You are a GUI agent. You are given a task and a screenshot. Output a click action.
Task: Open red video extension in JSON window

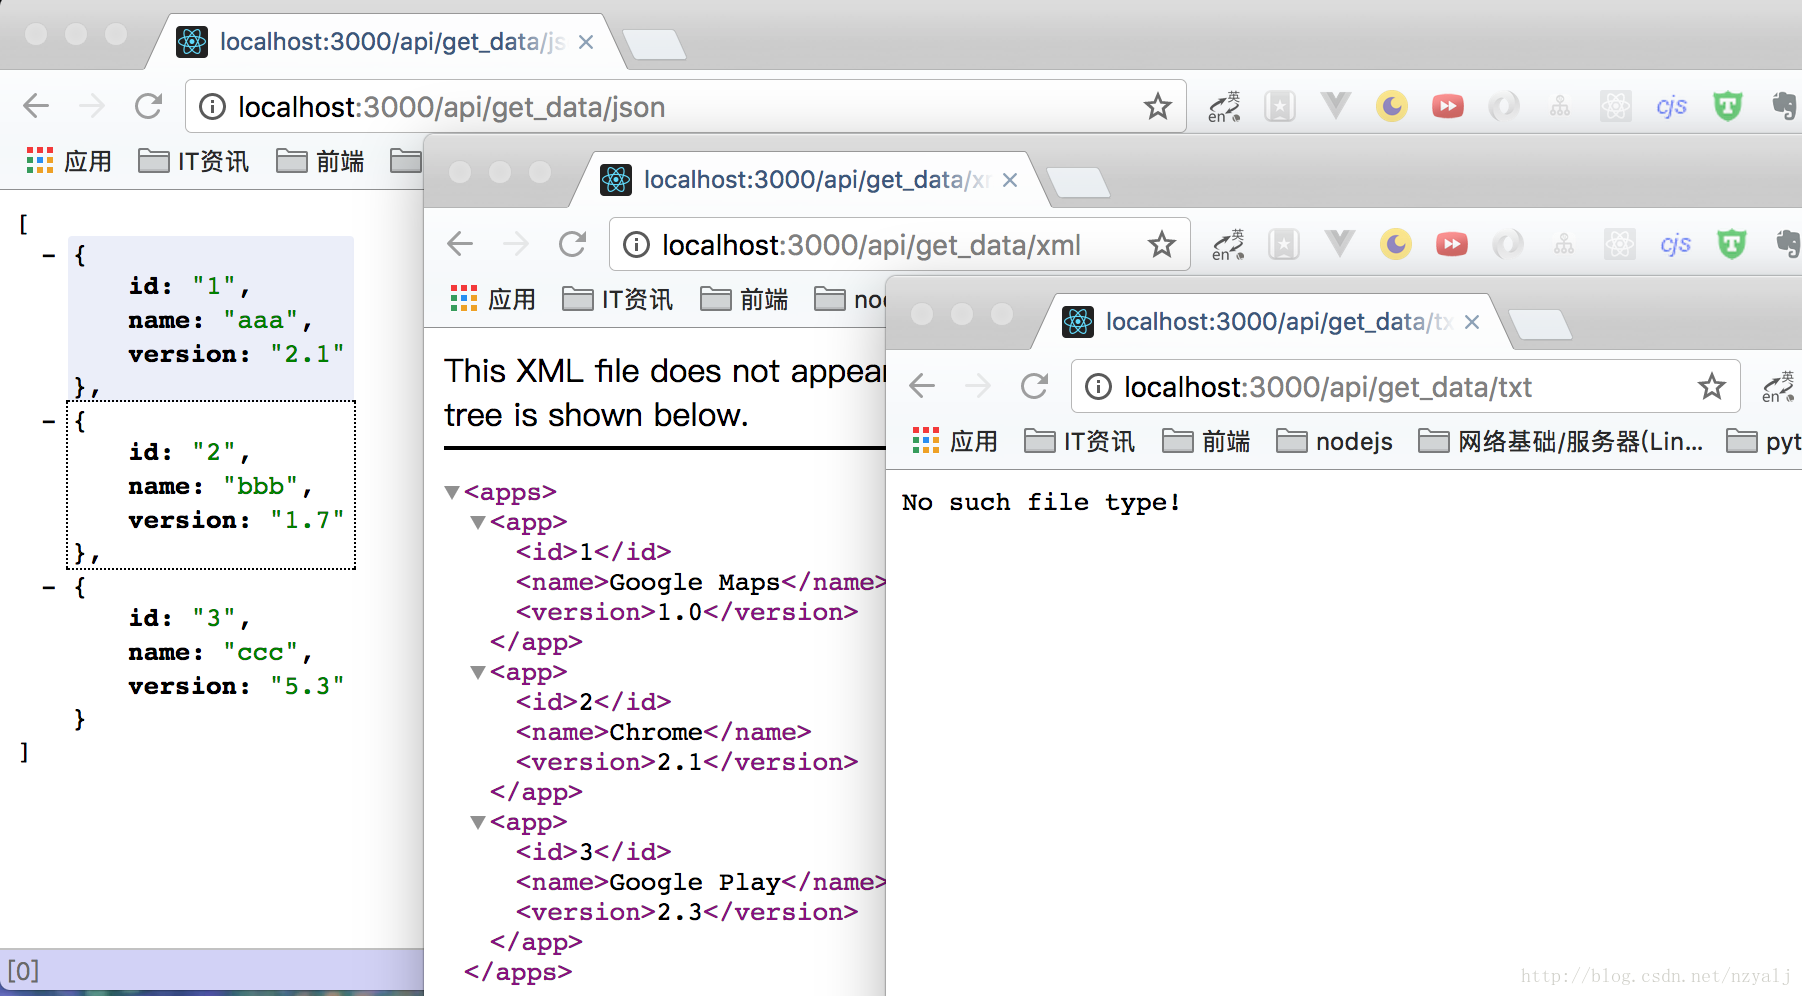click(1447, 106)
